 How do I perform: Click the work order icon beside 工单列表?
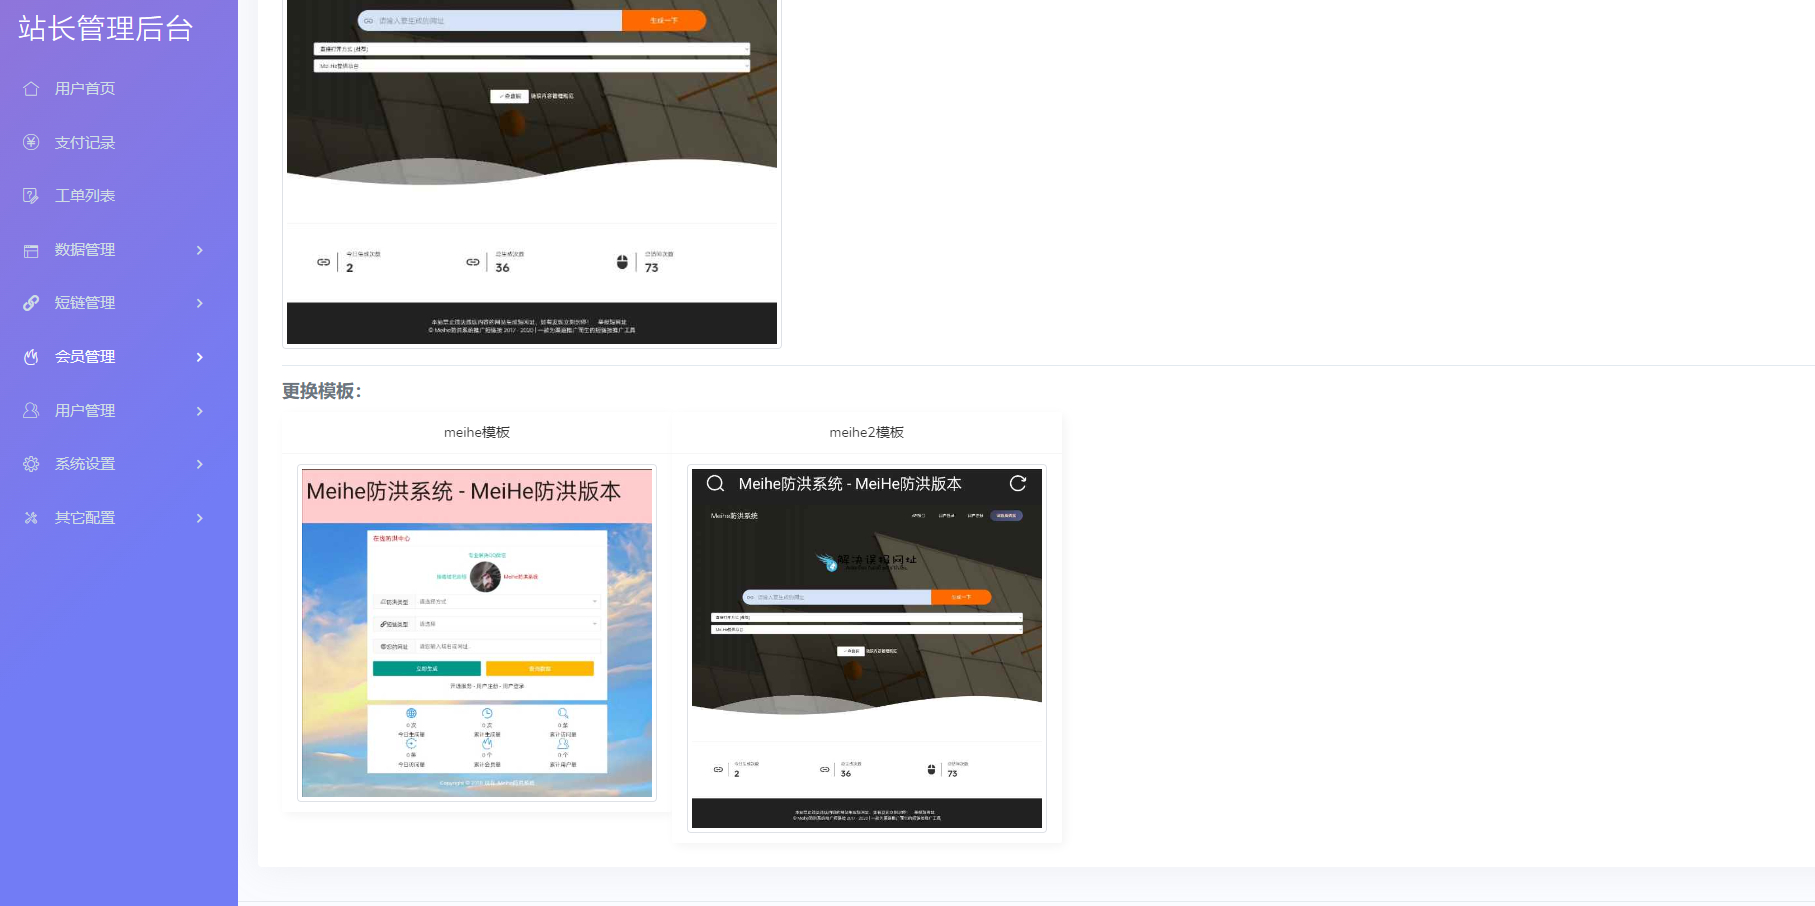[31, 196]
